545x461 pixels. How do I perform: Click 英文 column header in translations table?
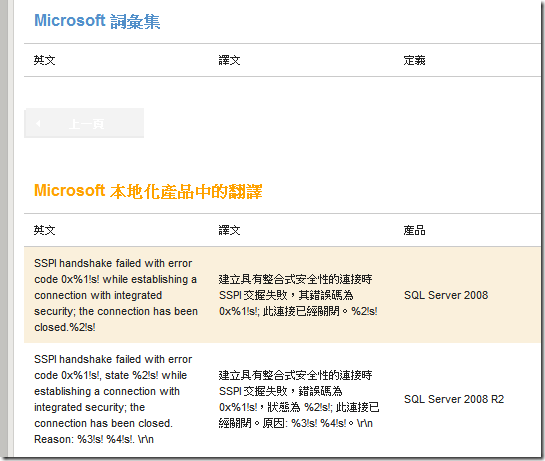tap(44, 230)
